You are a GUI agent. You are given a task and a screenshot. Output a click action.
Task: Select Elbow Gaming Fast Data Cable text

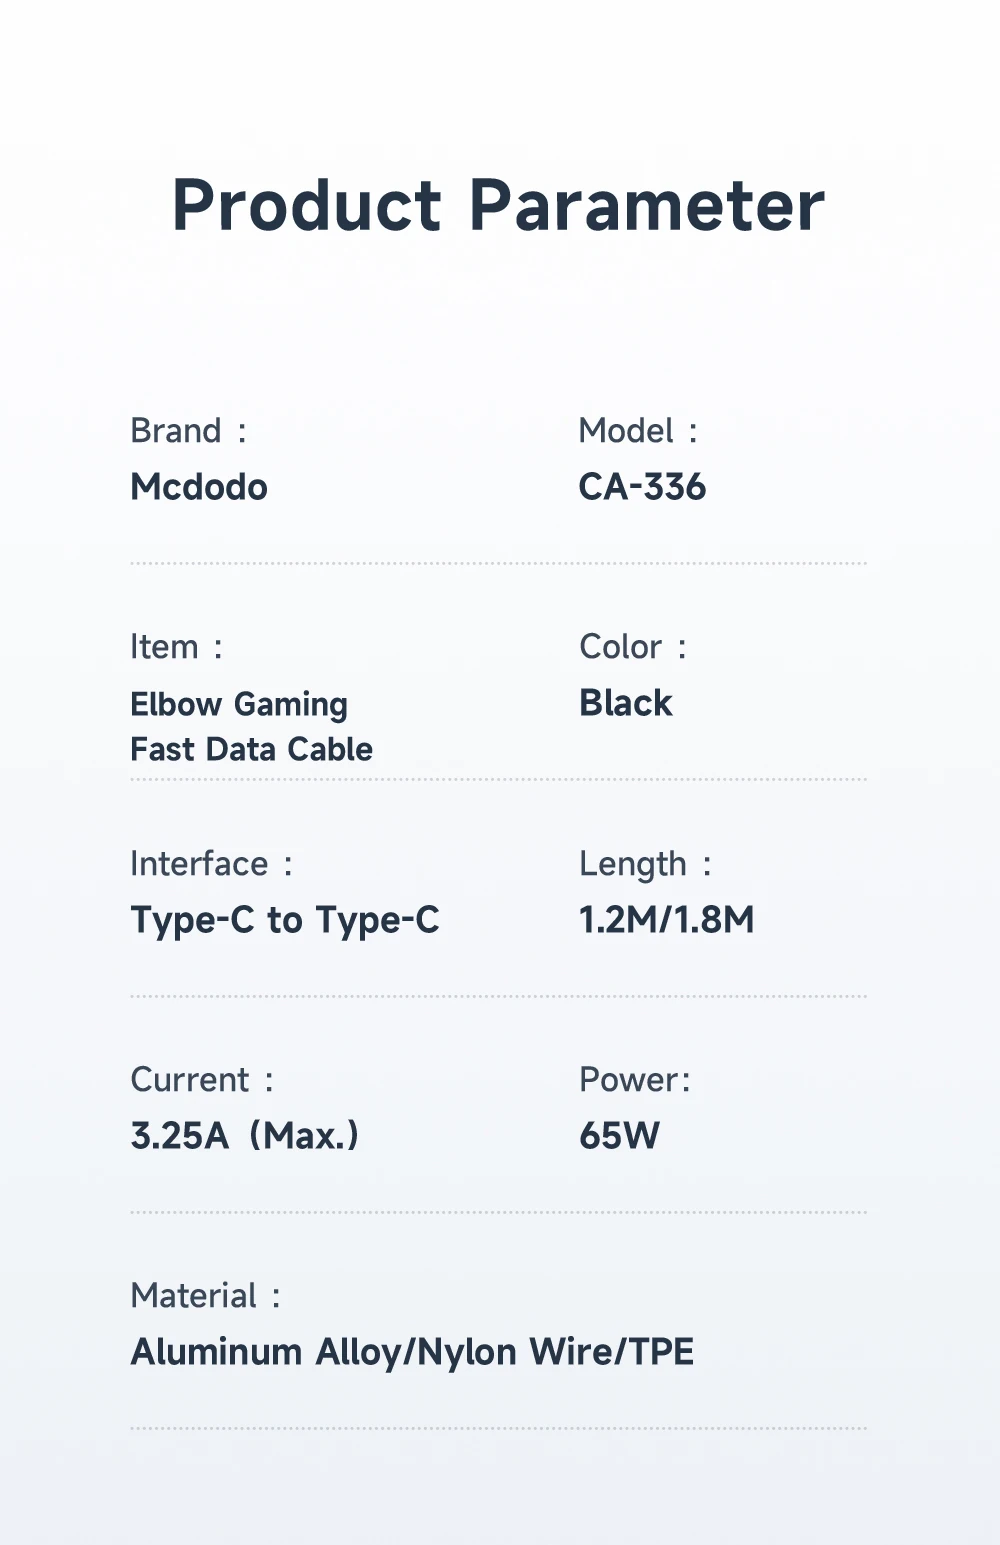tap(251, 726)
